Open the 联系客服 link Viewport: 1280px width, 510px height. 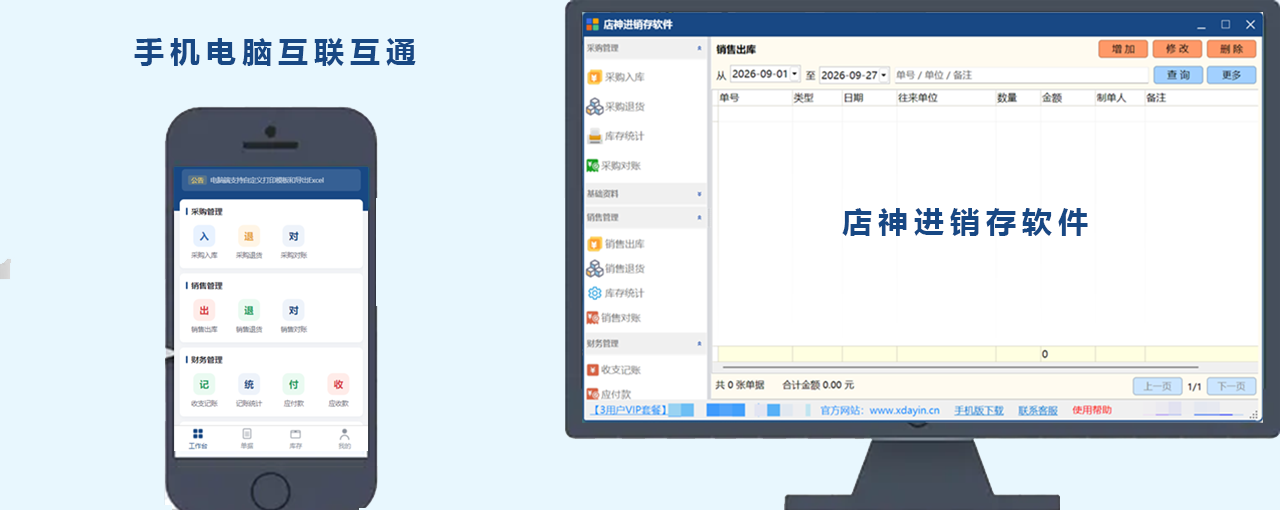click(x=1038, y=410)
